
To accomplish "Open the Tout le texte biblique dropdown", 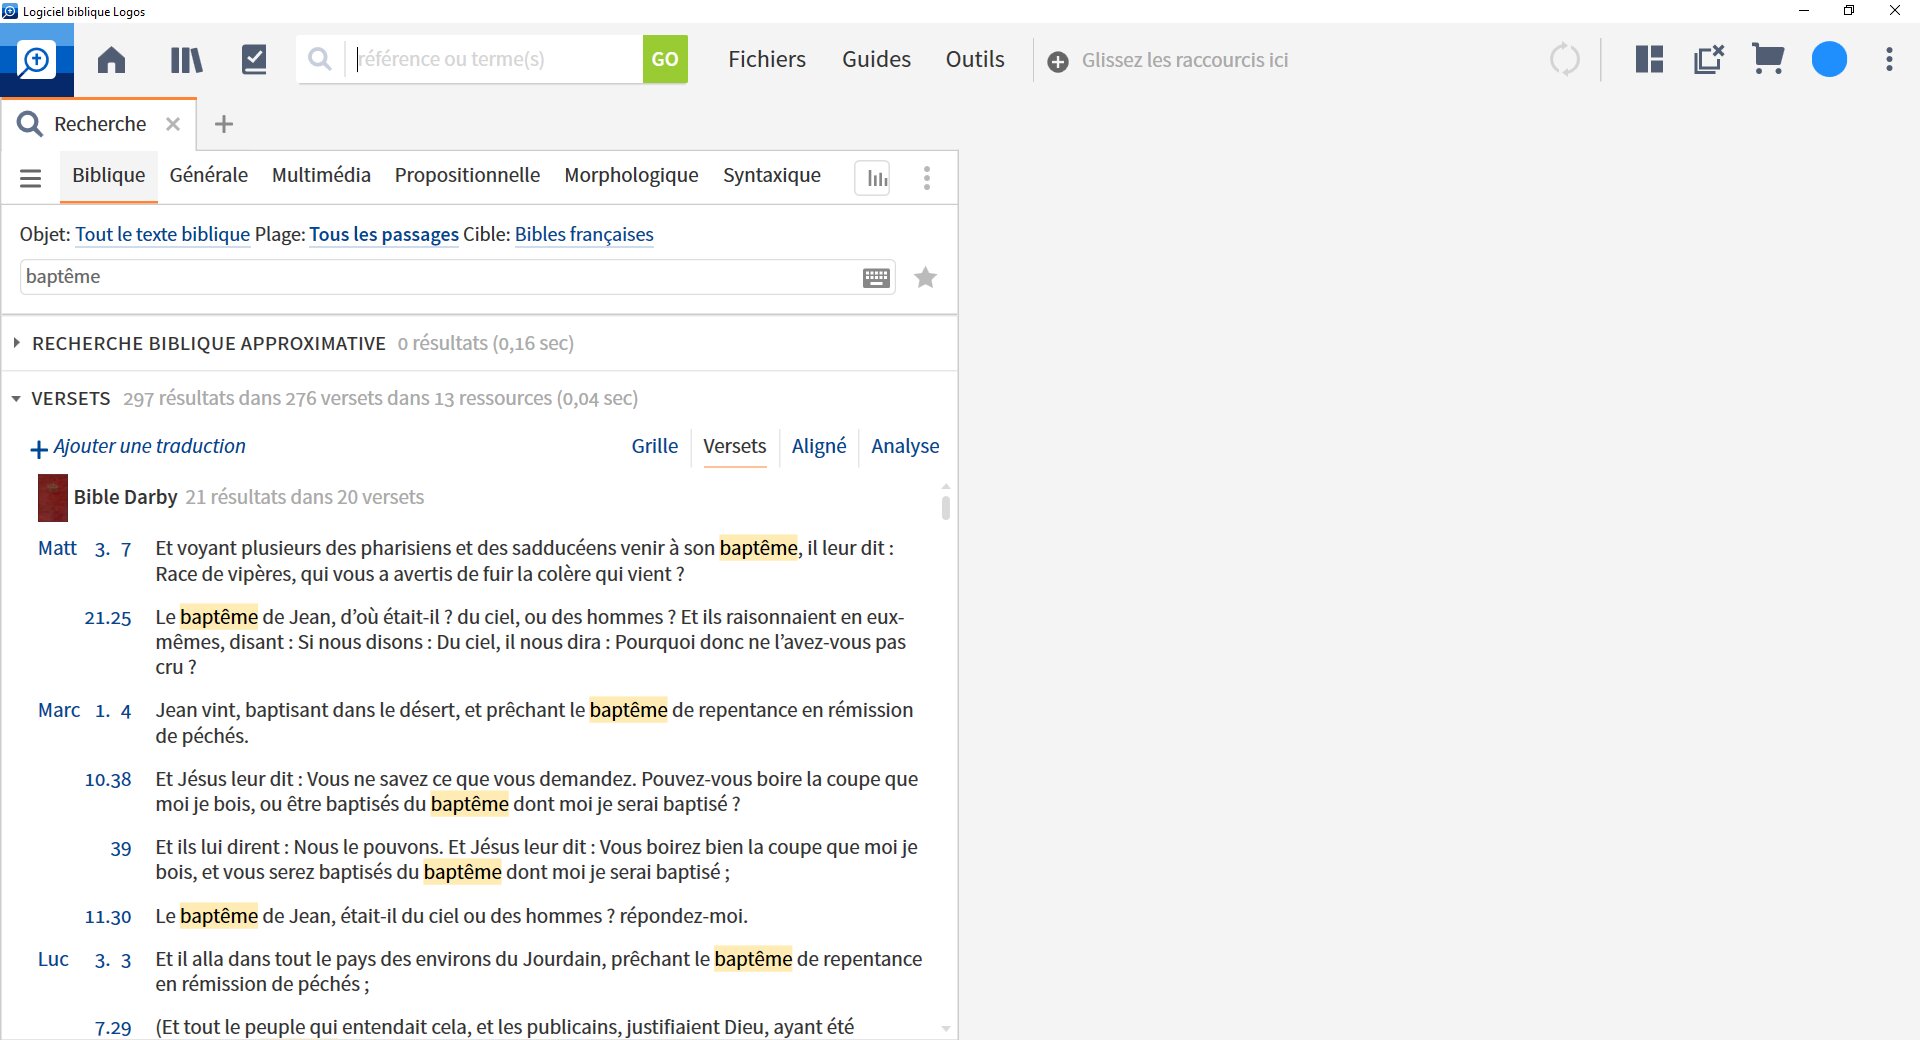I will click(x=162, y=234).
